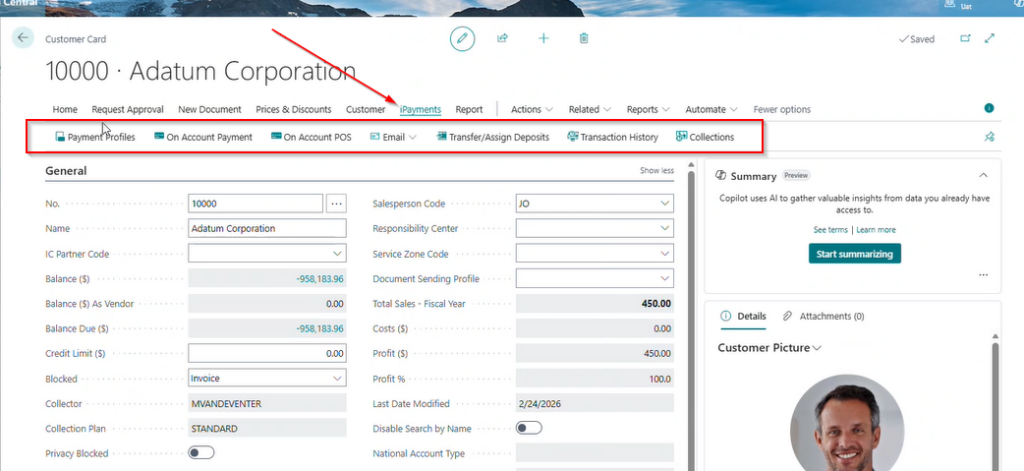1024x471 pixels.
Task: Go back with the arrow button
Action: point(23,38)
